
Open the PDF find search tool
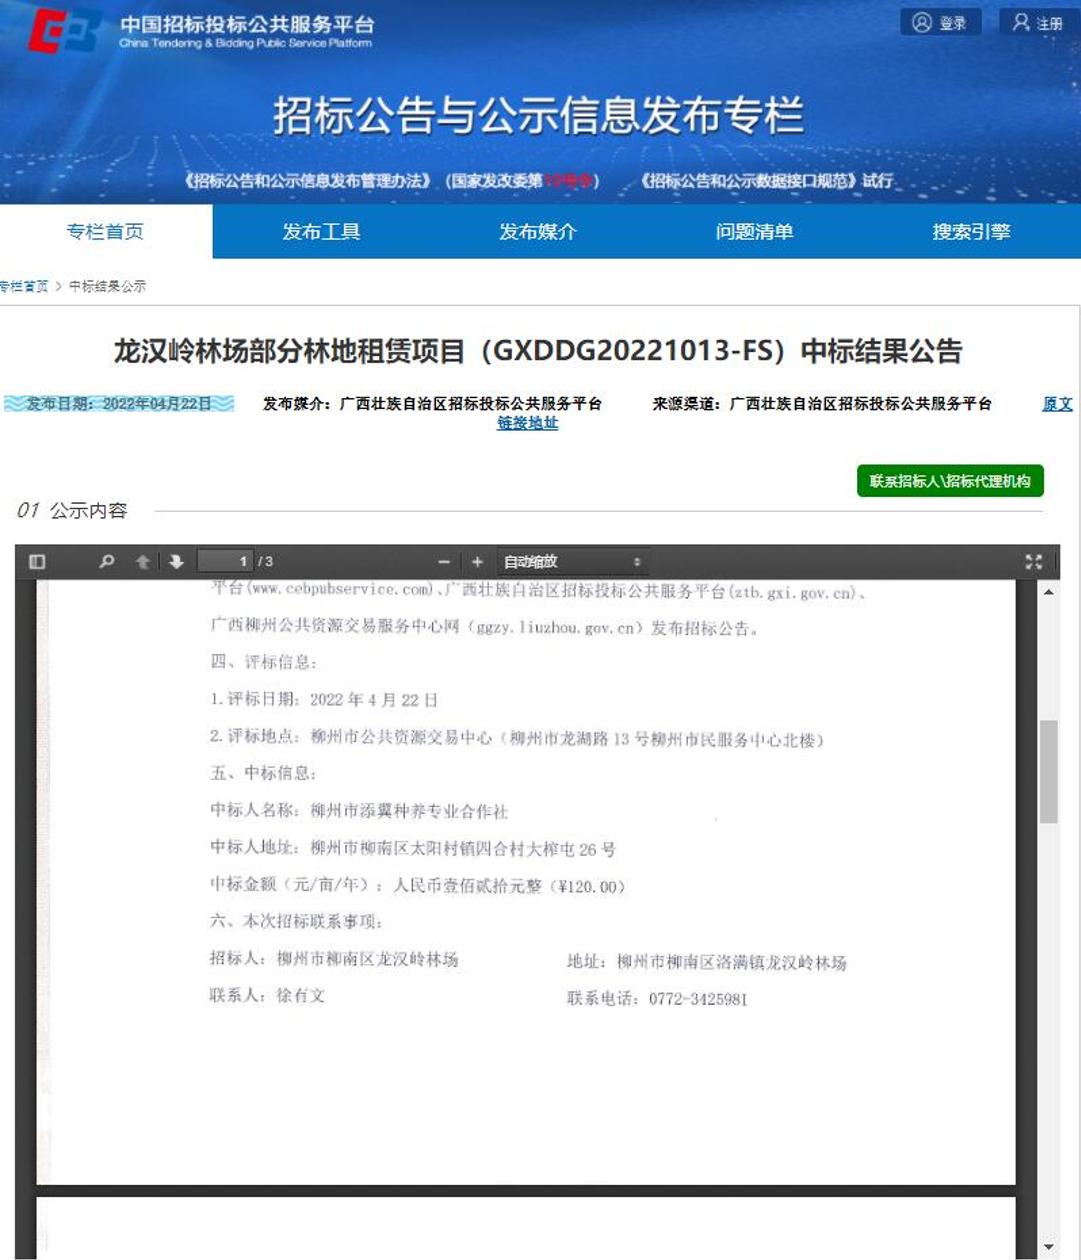point(107,562)
